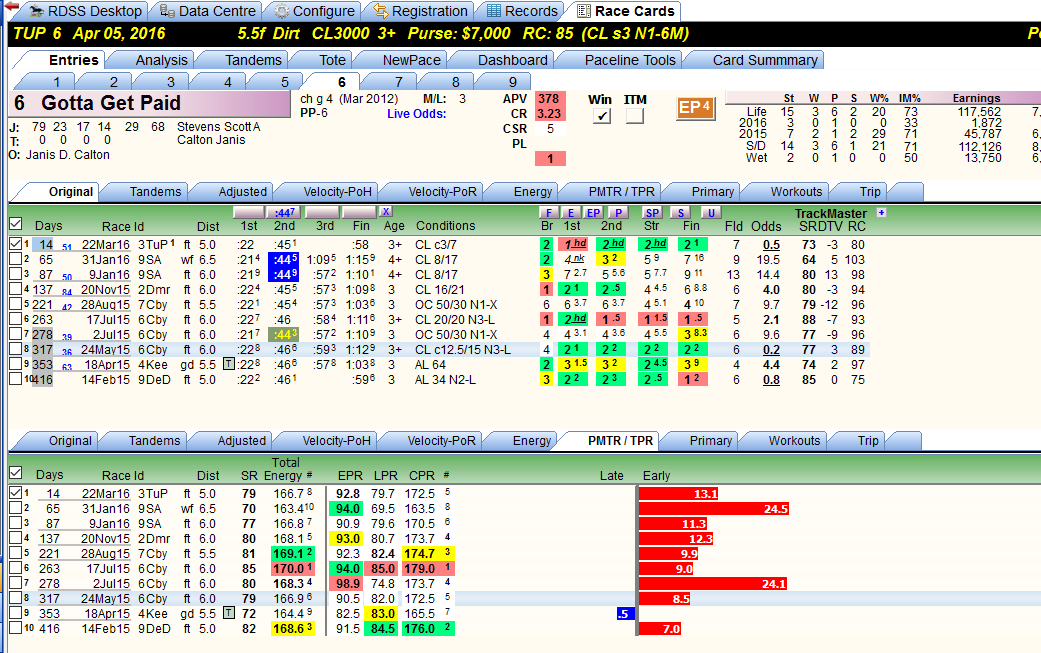The height and width of the screenshot is (653, 1041).
Task: Toggle select-all checkbox in PMTR/TPR header
Action: coord(16,472)
